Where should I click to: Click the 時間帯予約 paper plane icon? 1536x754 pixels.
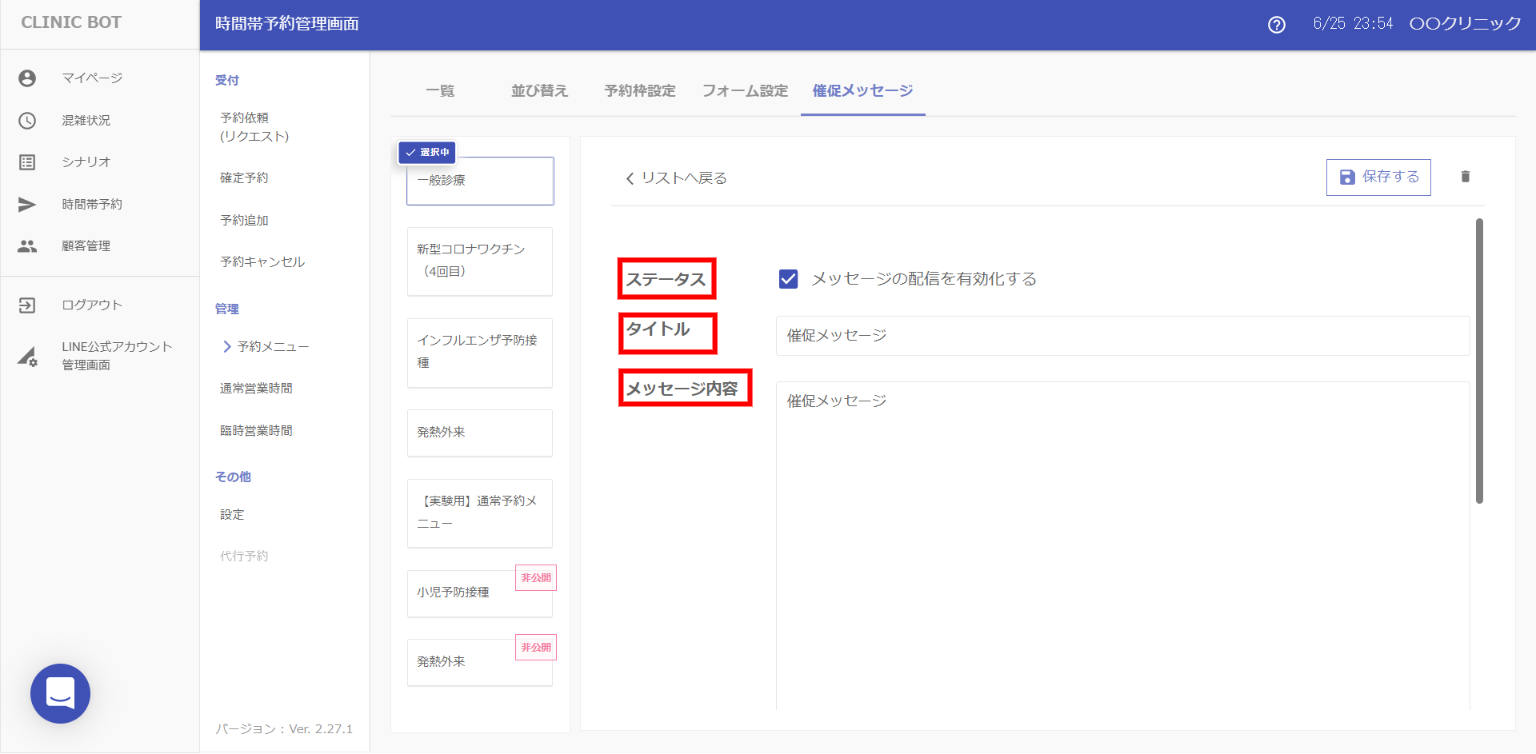pos(27,204)
